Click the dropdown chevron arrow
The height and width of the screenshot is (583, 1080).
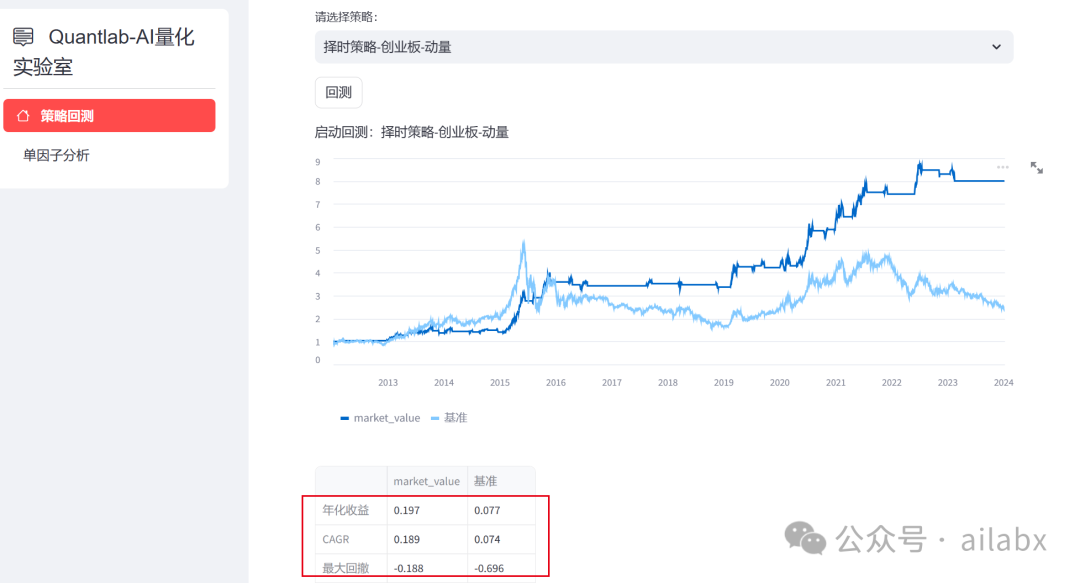tap(996, 47)
